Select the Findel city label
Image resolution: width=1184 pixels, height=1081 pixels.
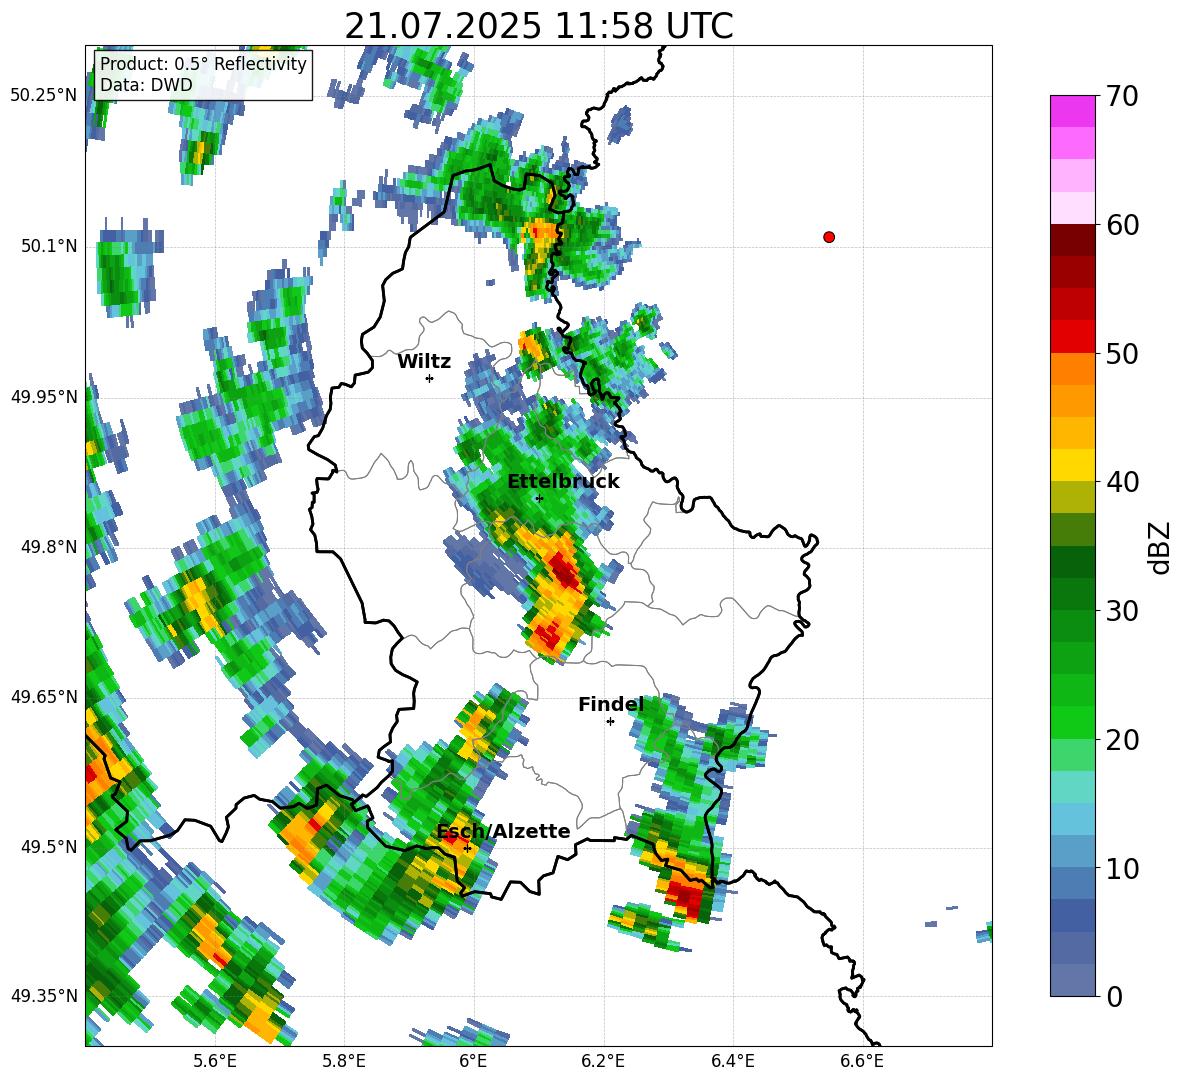tap(611, 704)
